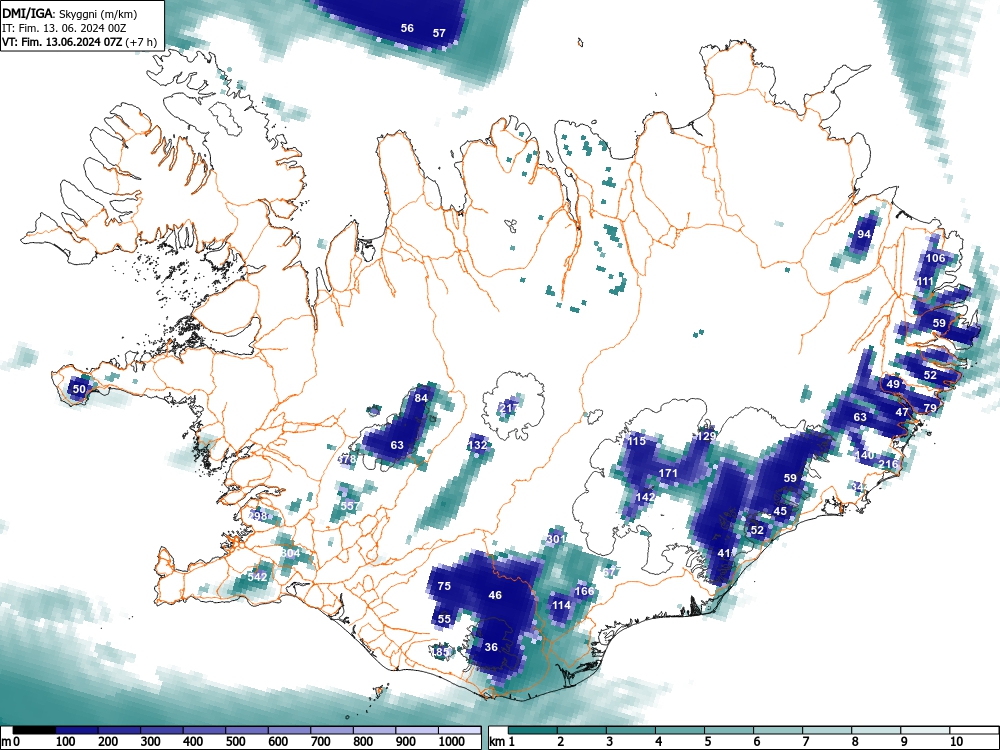The width and height of the screenshot is (1000, 750).
Task: Click the visibility value 67
Action: (610, 572)
